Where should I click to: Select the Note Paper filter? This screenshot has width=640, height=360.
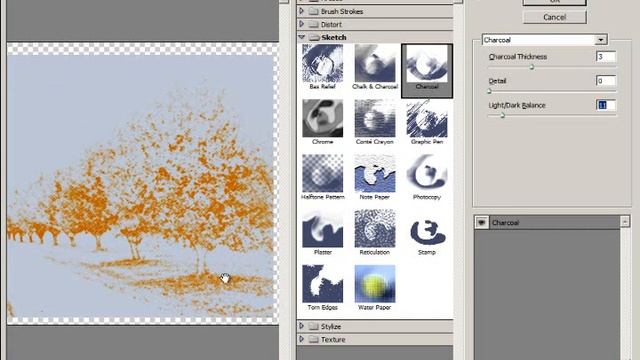(375, 173)
